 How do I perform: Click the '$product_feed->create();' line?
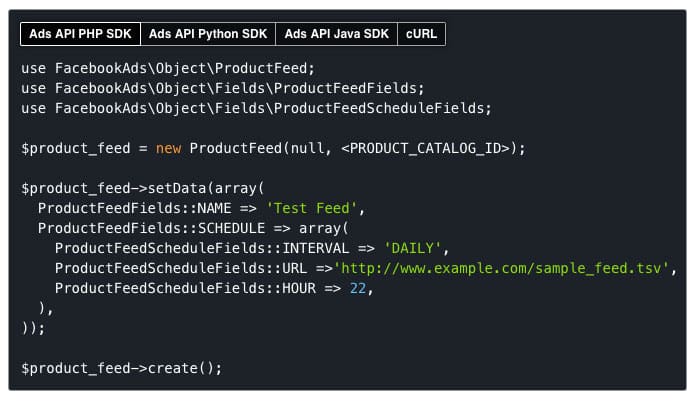(122, 368)
